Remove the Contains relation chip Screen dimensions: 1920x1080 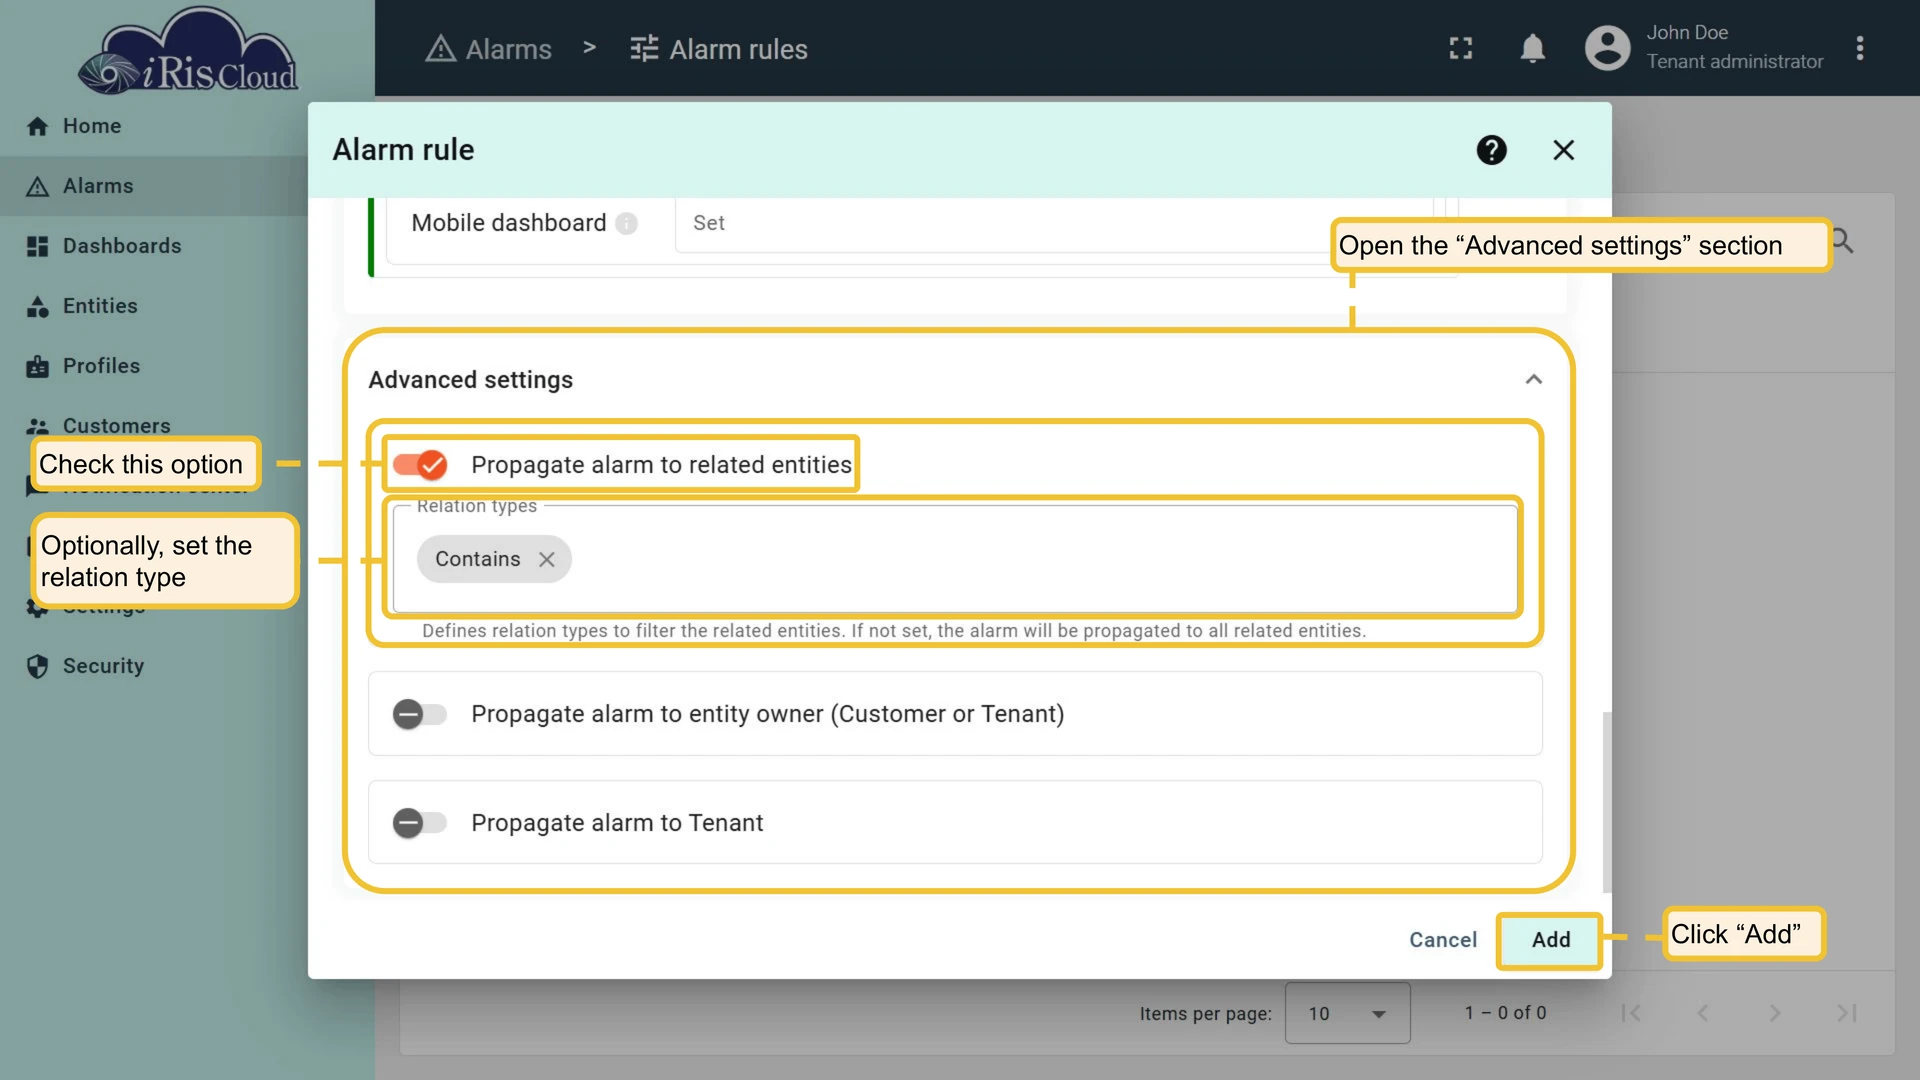click(x=546, y=559)
